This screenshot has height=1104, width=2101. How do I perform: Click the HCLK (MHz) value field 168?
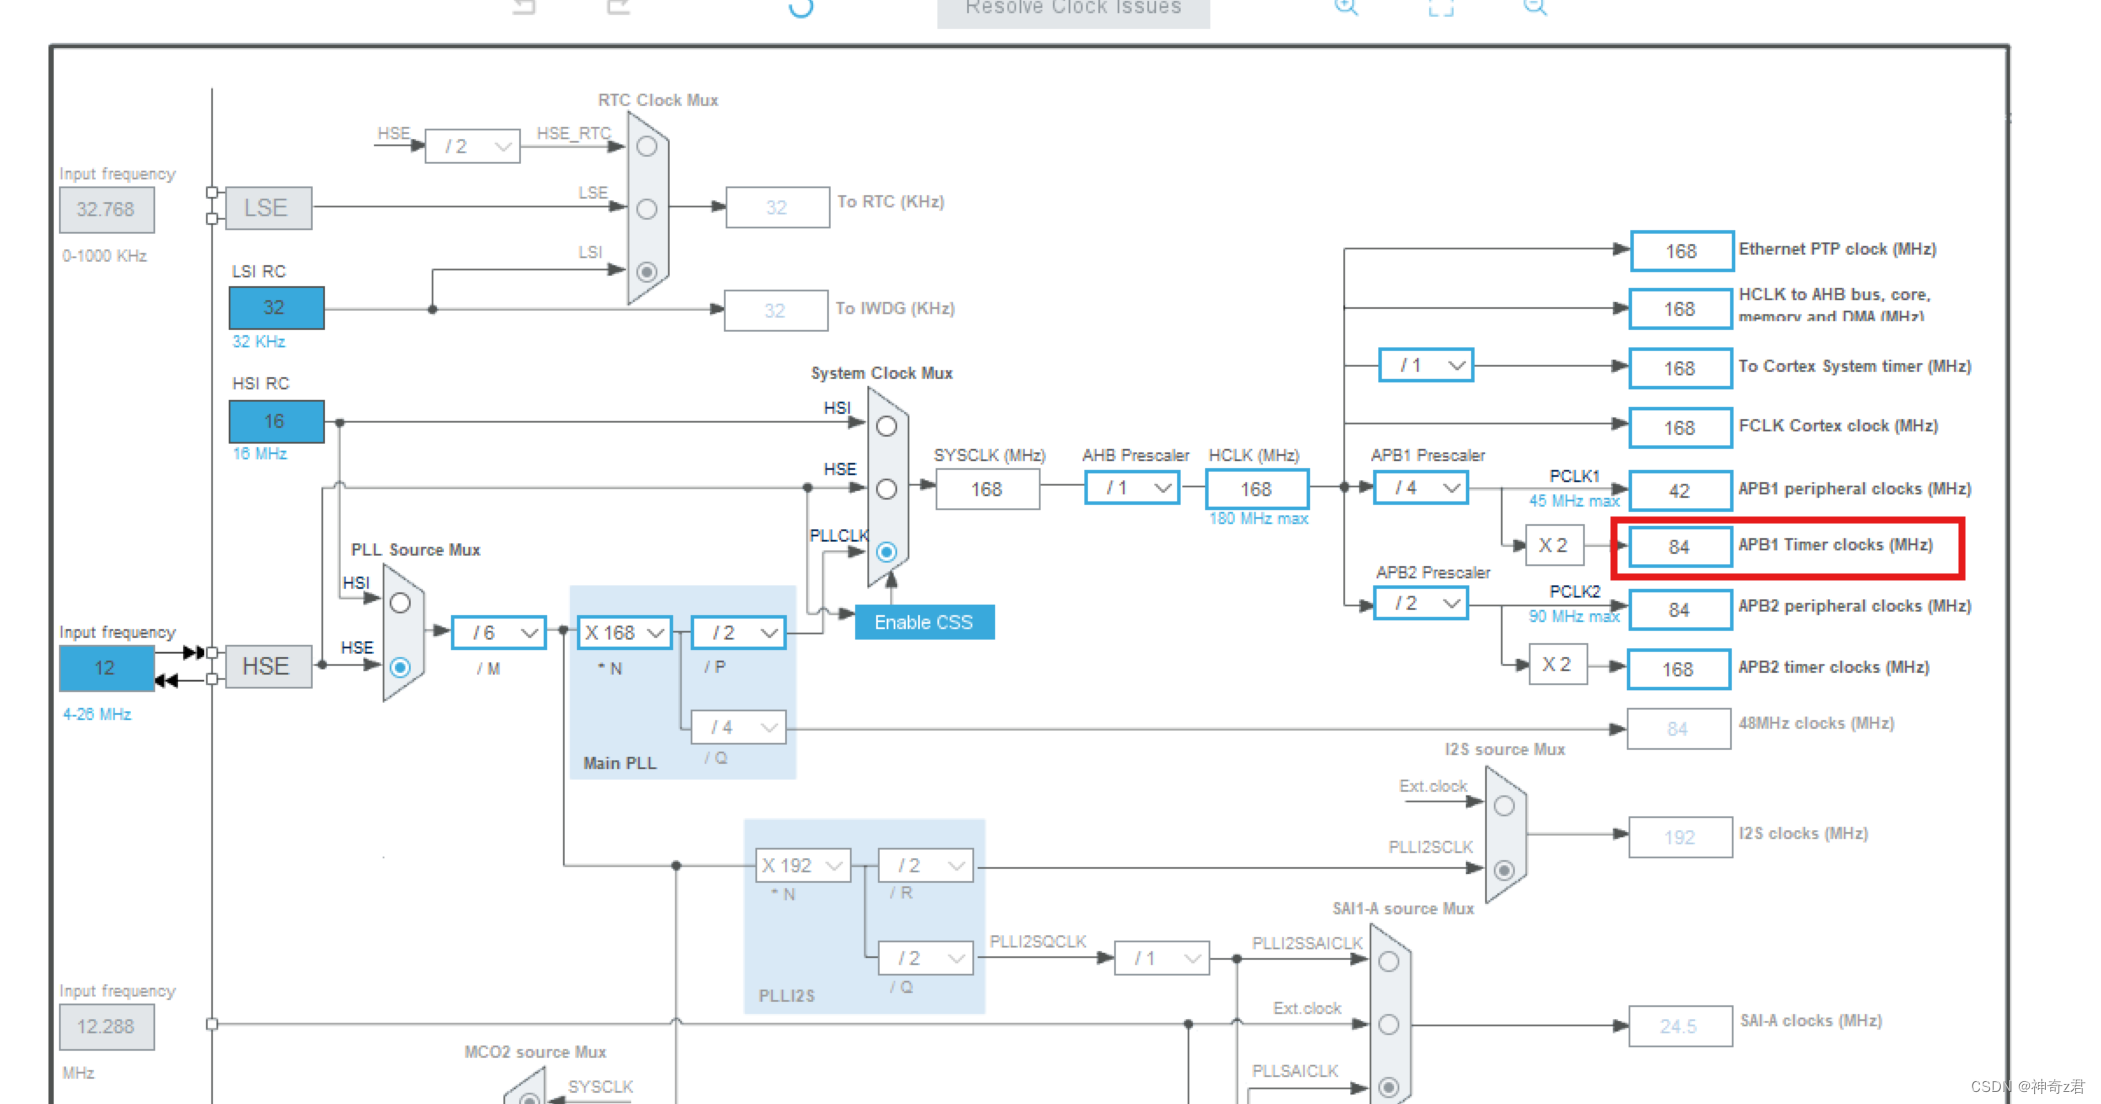(x=1256, y=489)
